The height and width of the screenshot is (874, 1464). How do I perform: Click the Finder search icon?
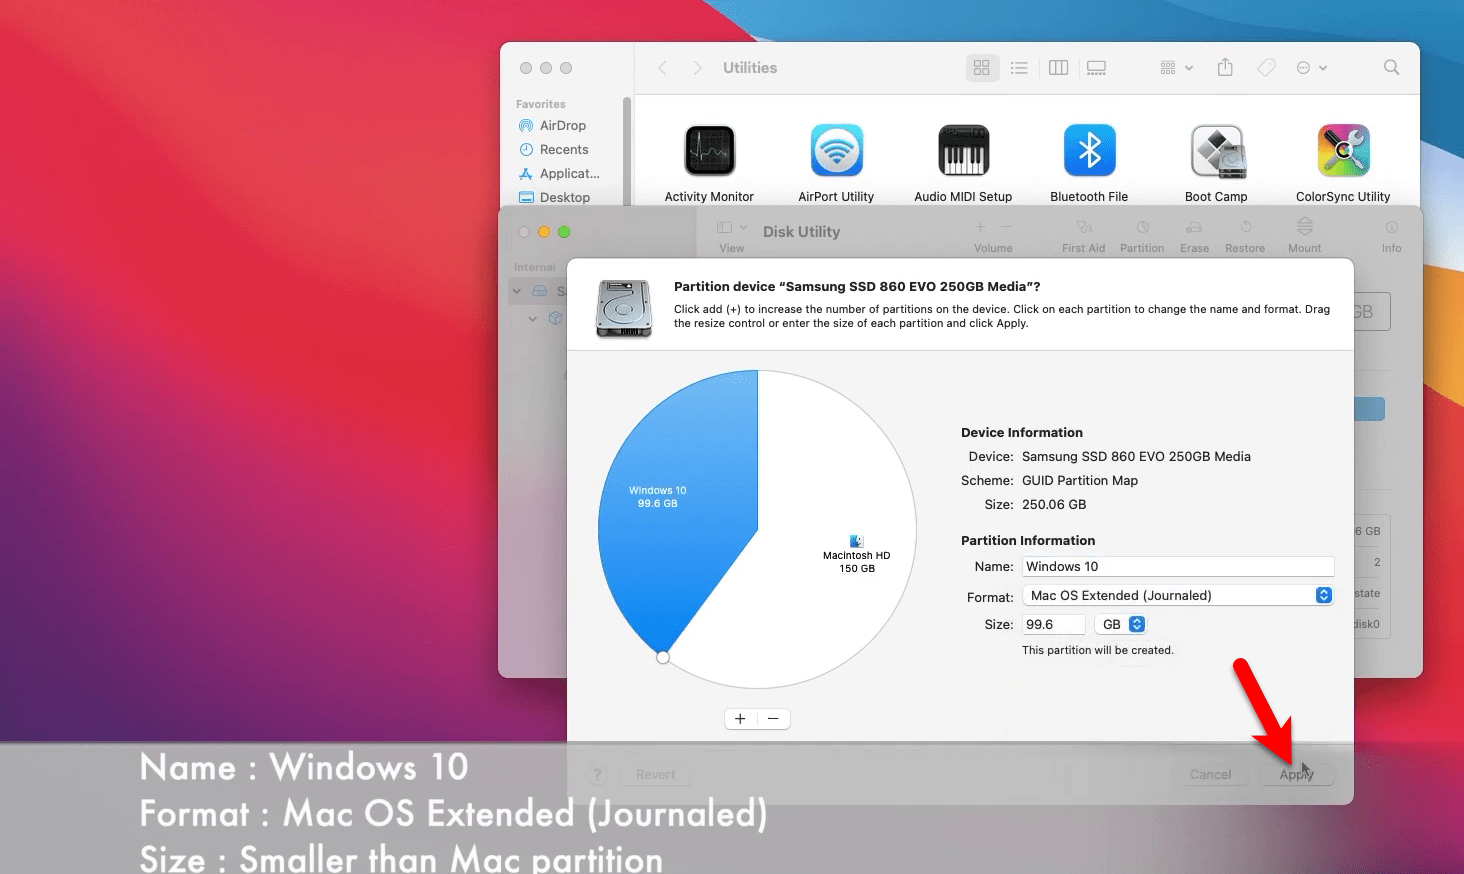pyautogui.click(x=1391, y=68)
